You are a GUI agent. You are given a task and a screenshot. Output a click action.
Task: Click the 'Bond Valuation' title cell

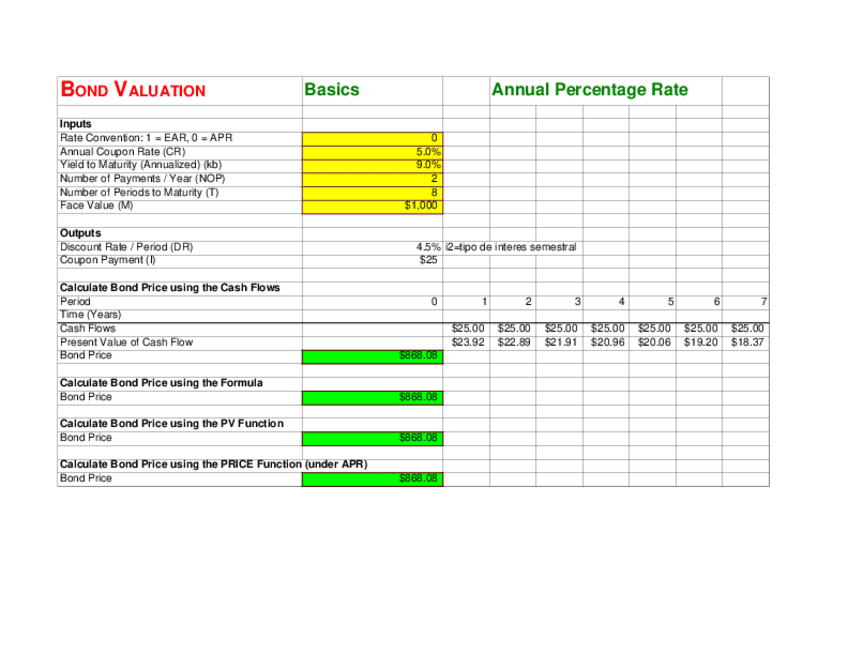point(180,90)
